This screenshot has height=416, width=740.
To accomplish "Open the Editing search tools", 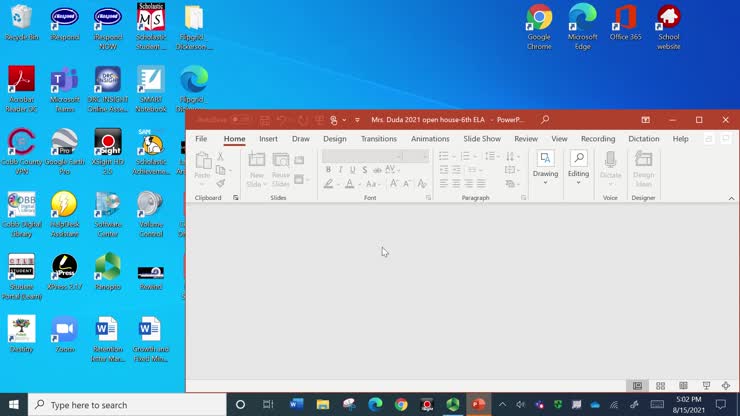I will point(578,165).
